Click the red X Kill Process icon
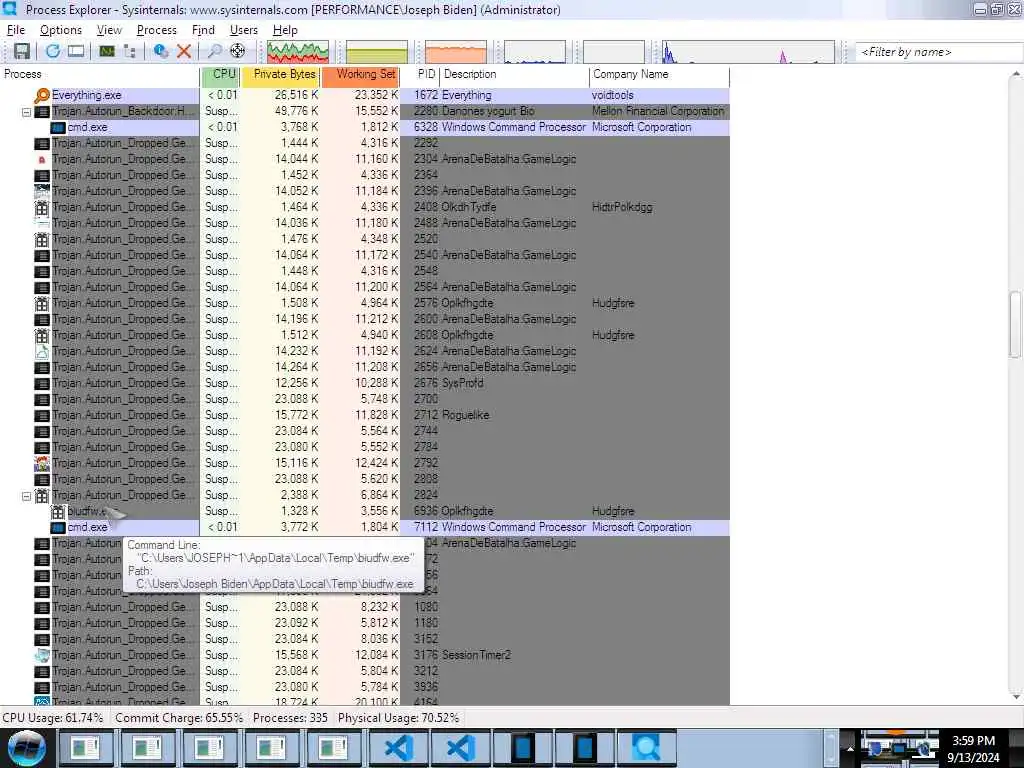The image size is (1024, 768). tap(184, 51)
